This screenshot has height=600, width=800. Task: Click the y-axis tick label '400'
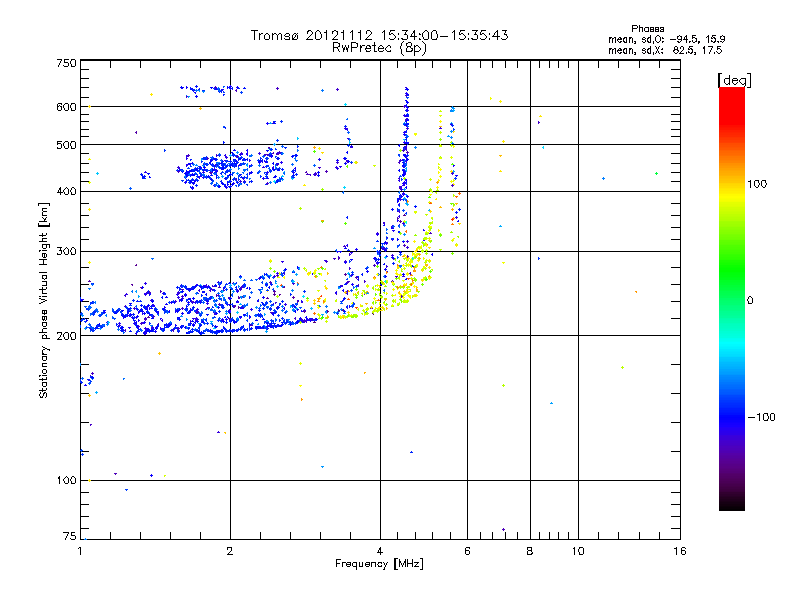[66, 191]
